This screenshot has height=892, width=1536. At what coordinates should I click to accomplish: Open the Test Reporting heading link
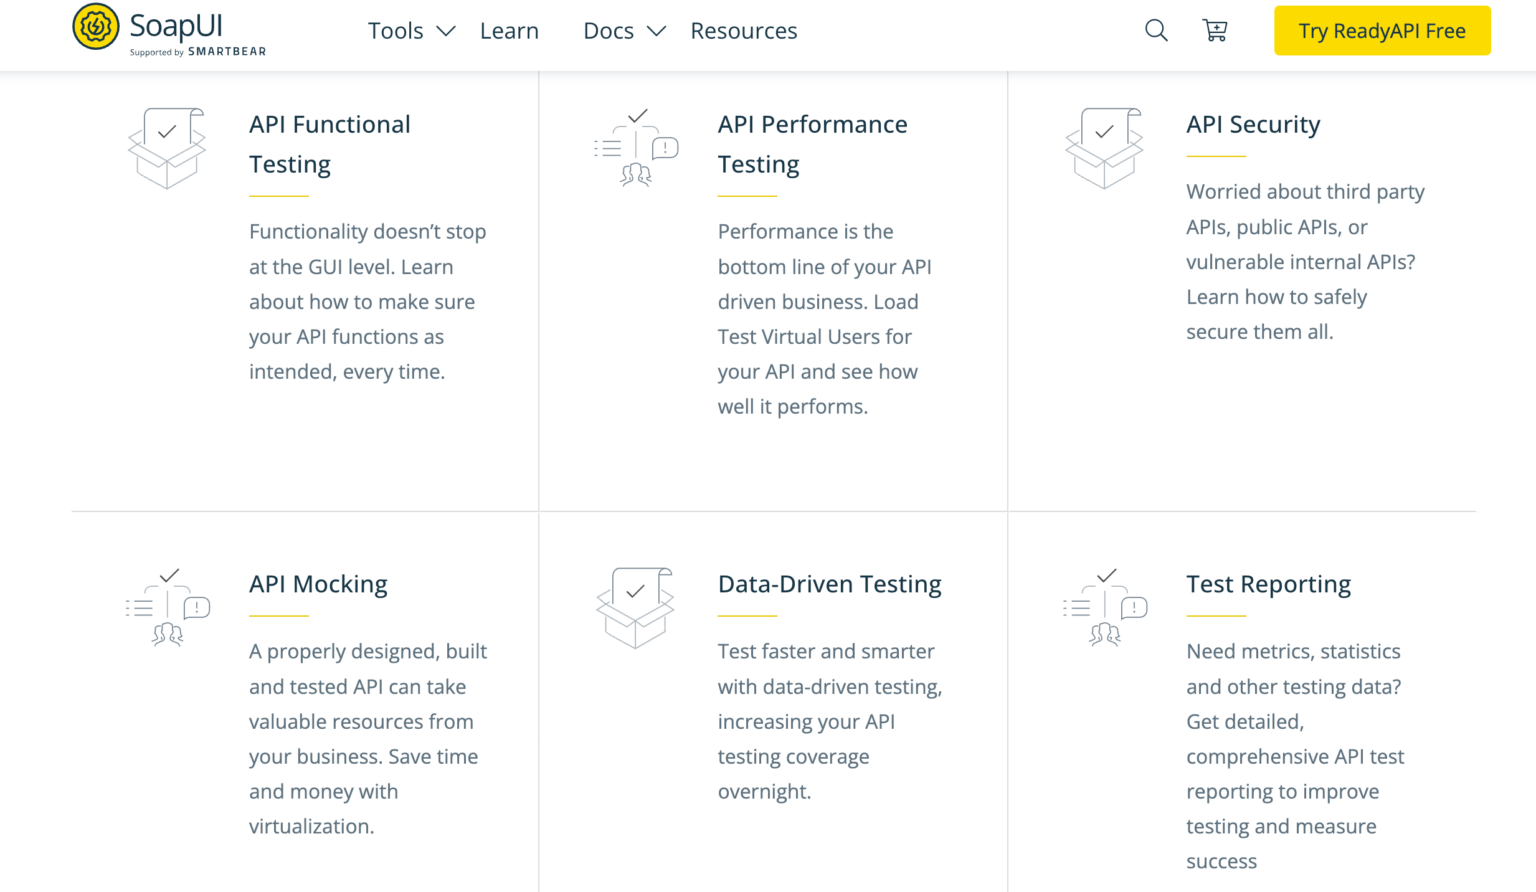tap(1268, 584)
